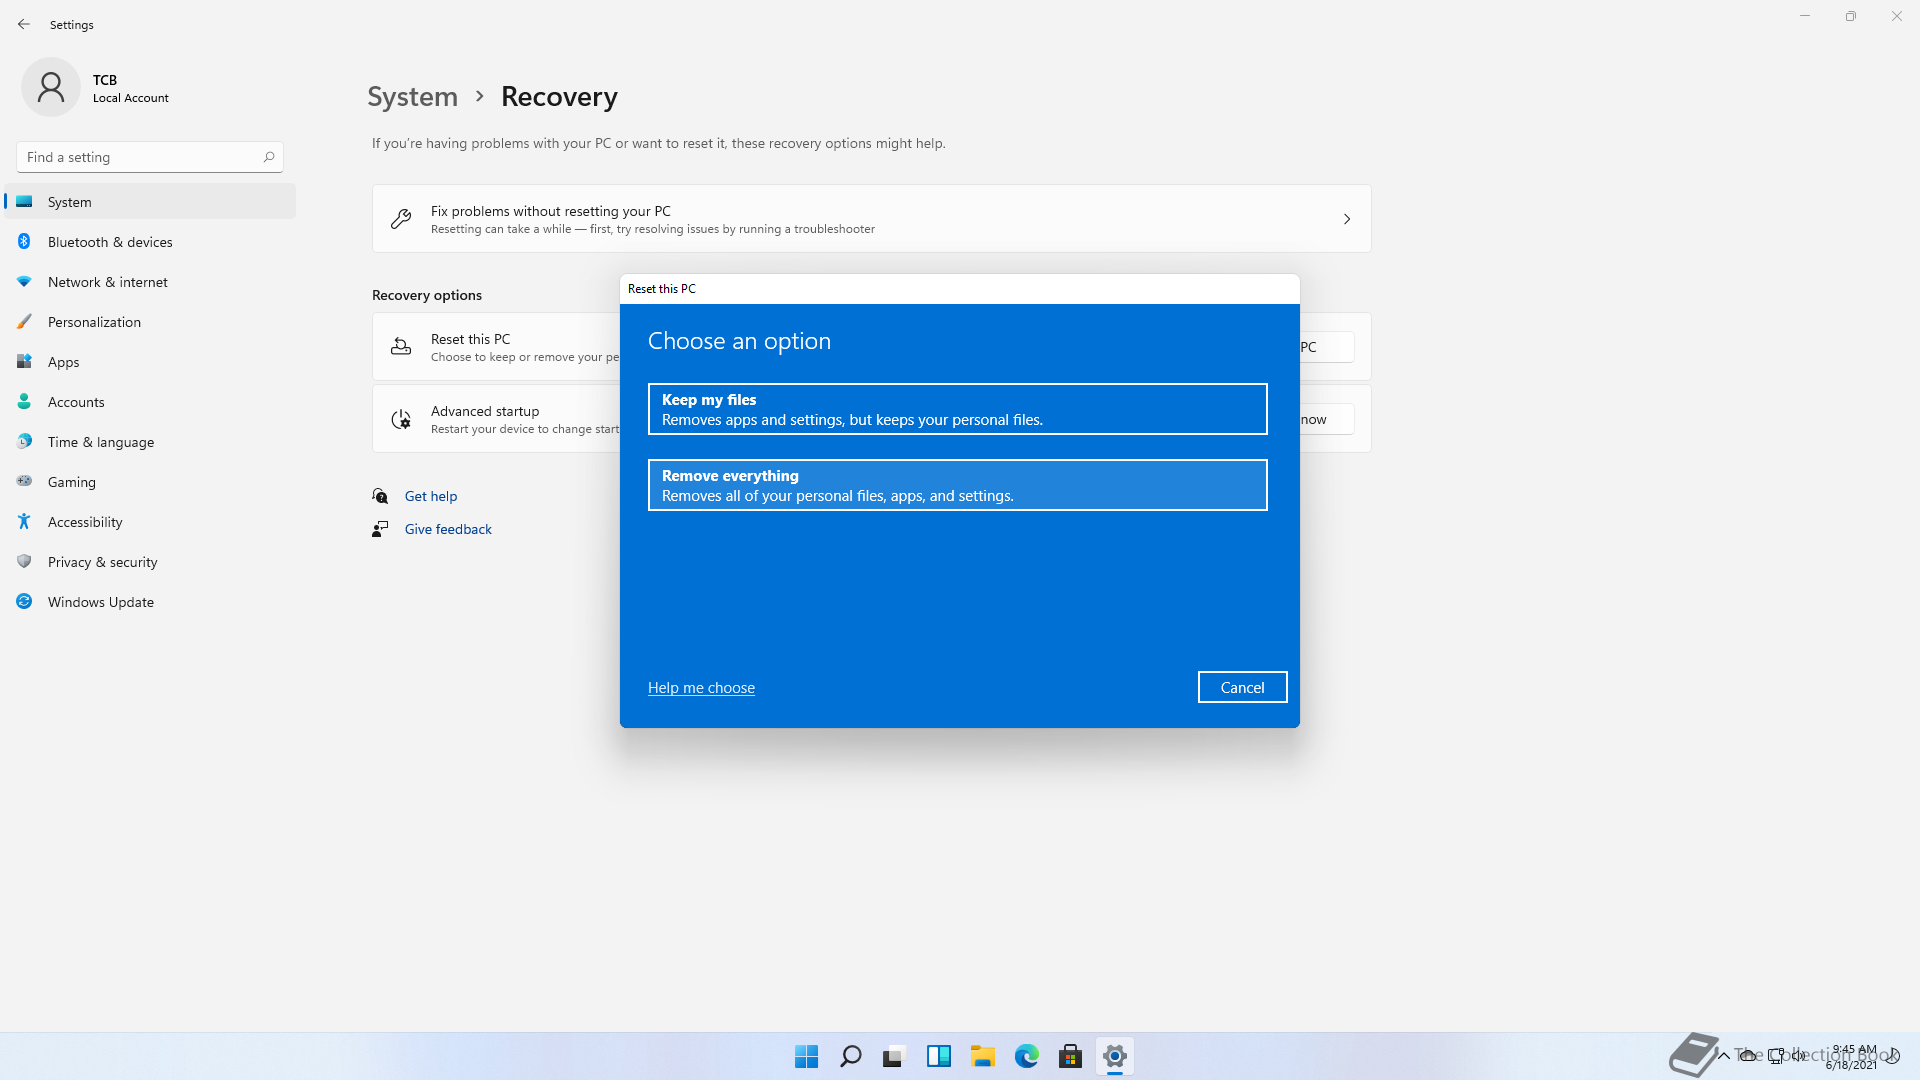Viewport: 1920px width, 1080px height.
Task: Open the Help me choose link
Action: (701, 688)
